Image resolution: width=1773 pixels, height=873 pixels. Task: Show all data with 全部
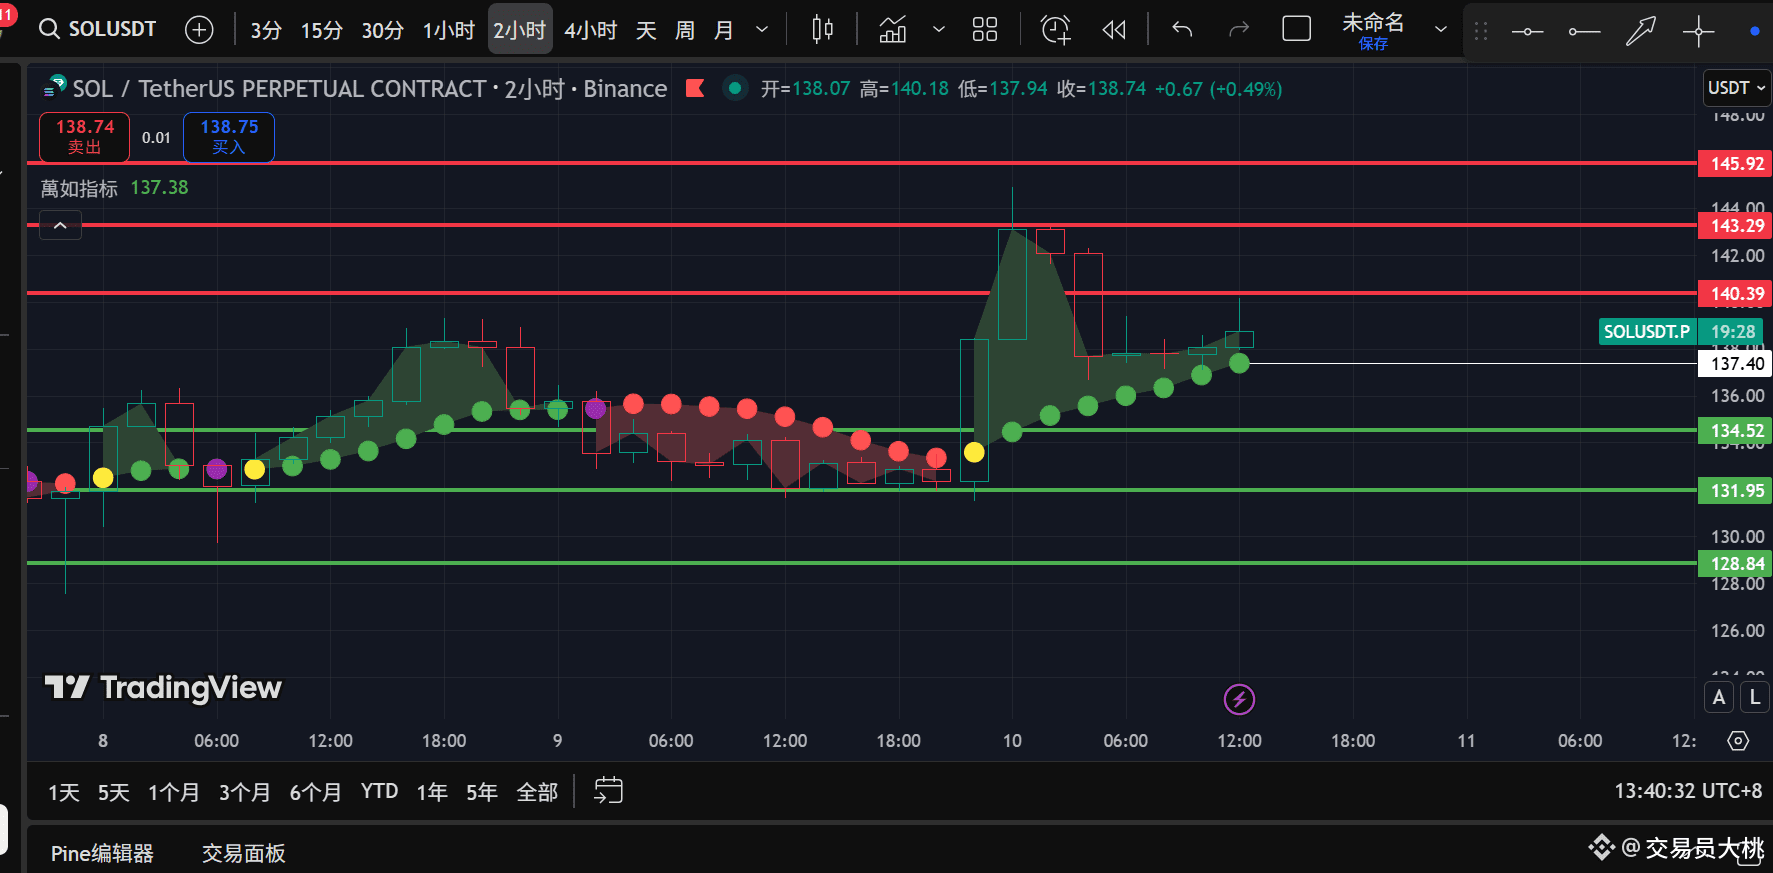[x=537, y=792]
